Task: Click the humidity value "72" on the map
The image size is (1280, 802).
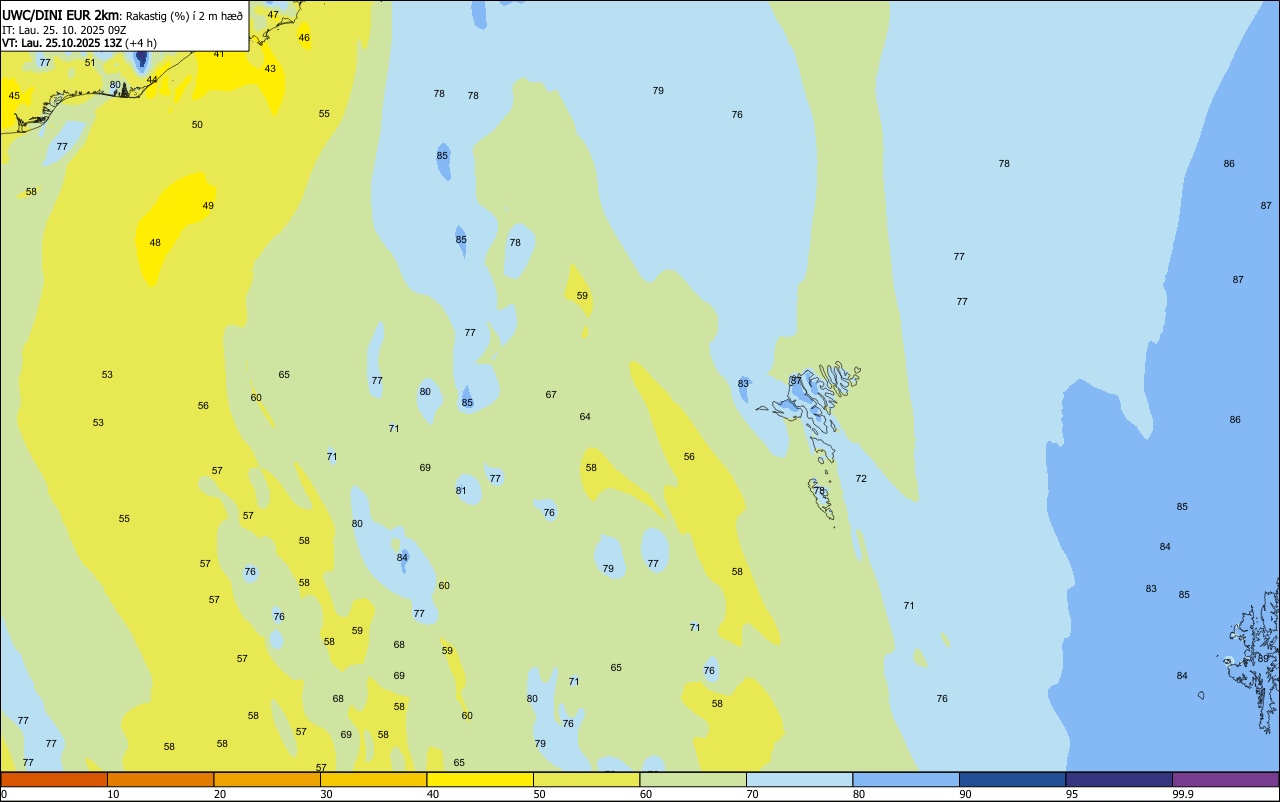Action: click(x=861, y=479)
